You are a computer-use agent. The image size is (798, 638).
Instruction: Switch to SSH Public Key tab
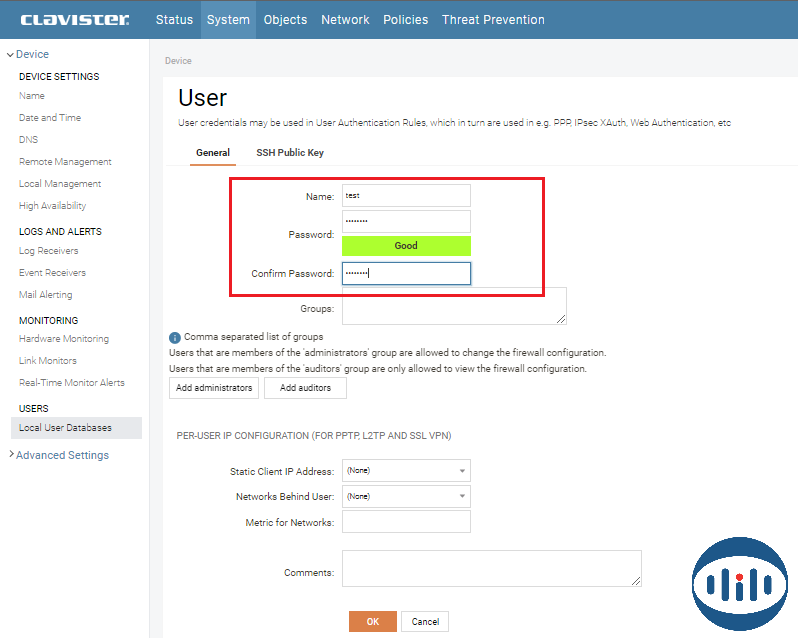click(x=290, y=153)
